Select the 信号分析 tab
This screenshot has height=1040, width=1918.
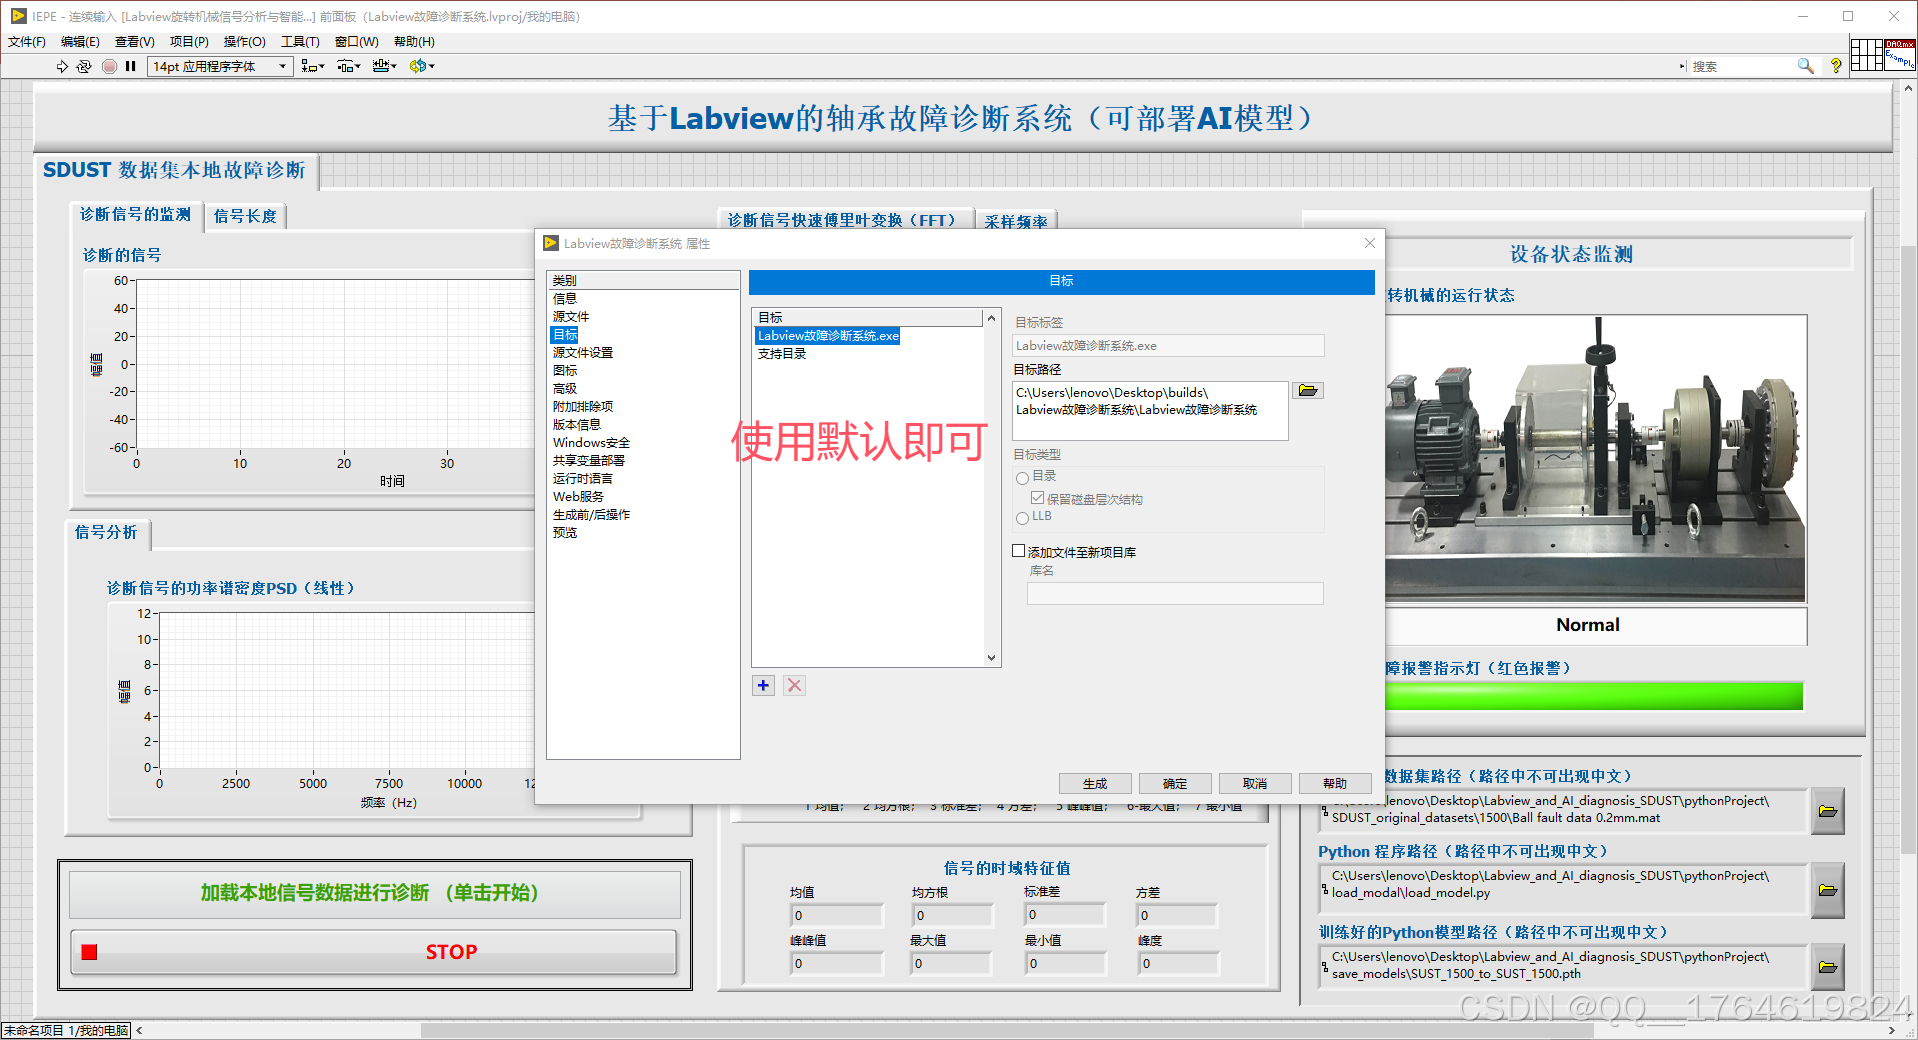pos(107,533)
